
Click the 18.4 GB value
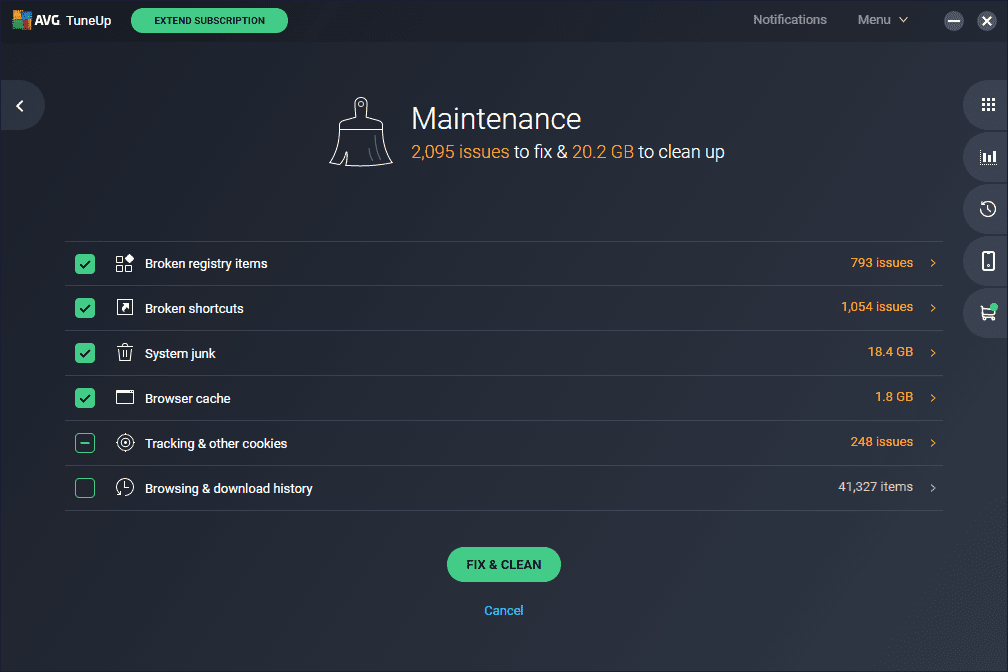890,352
